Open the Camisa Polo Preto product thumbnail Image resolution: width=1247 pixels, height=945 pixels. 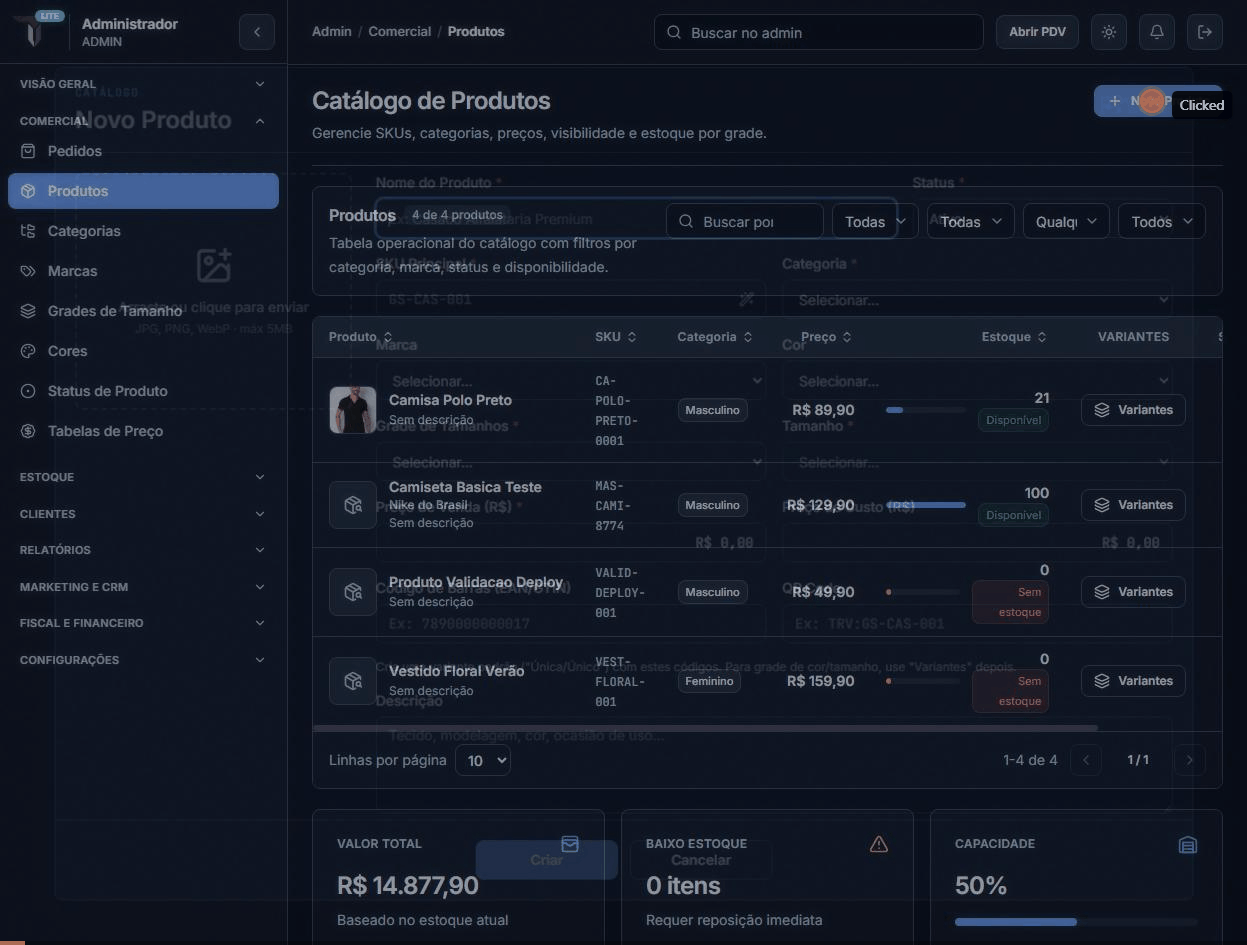click(353, 410)
